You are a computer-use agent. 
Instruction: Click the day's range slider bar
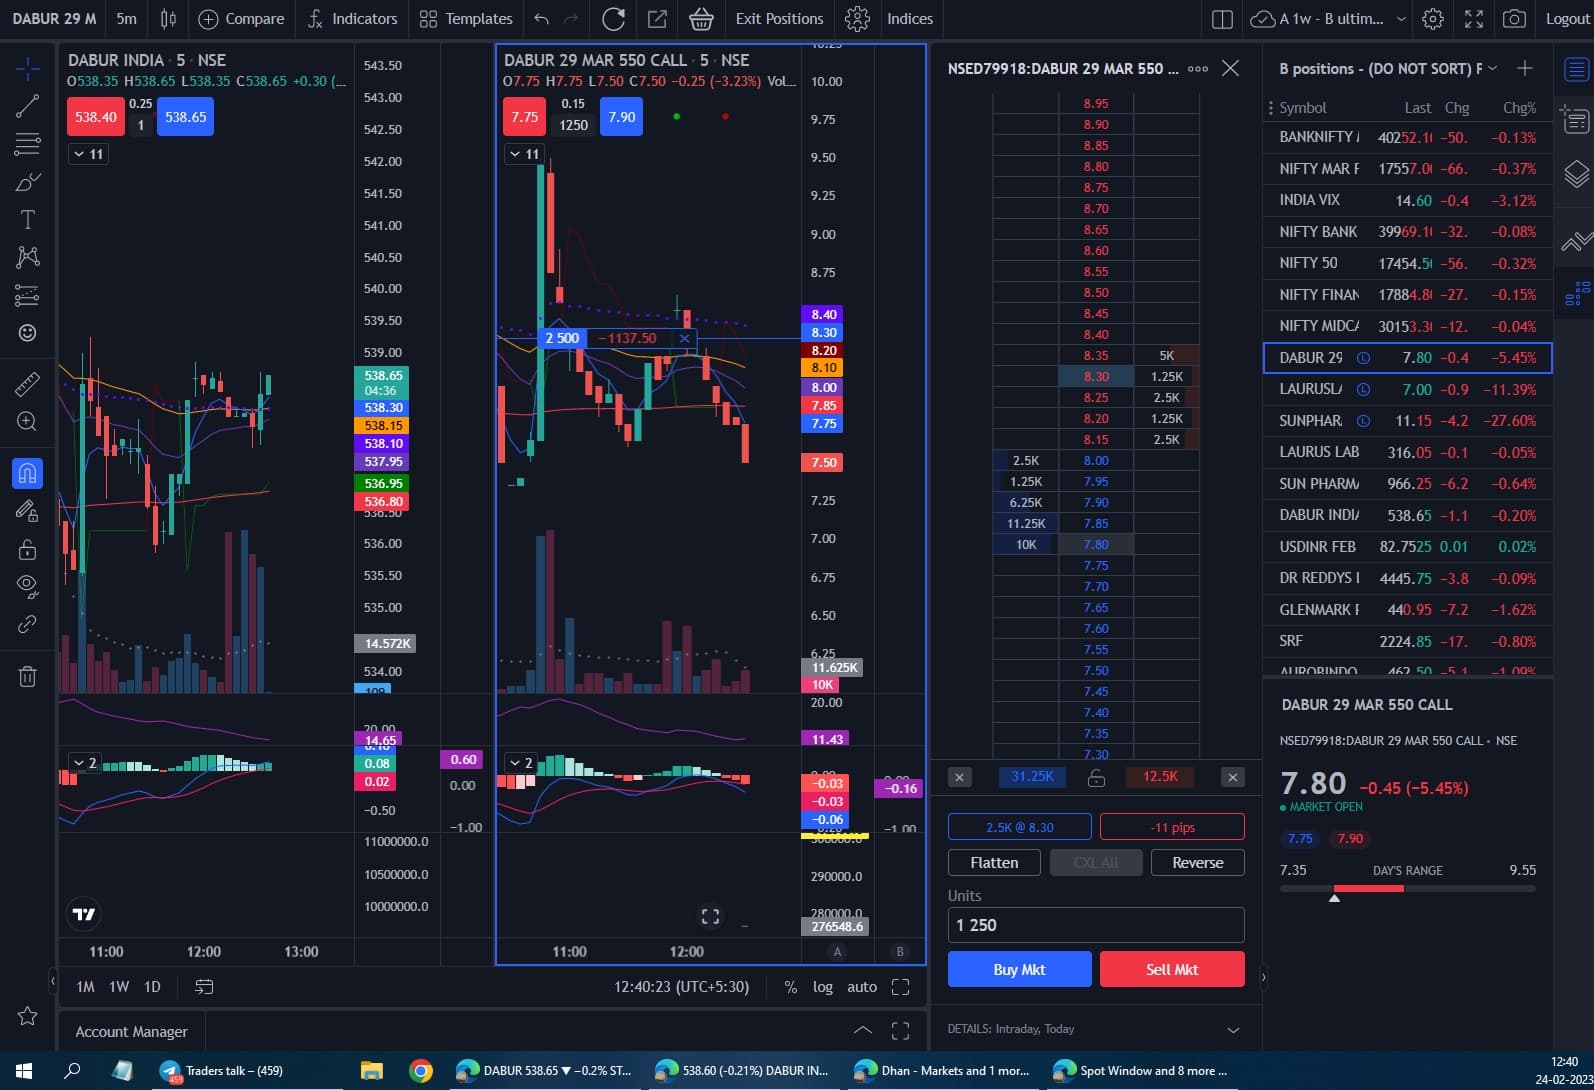click(1407, 888)
